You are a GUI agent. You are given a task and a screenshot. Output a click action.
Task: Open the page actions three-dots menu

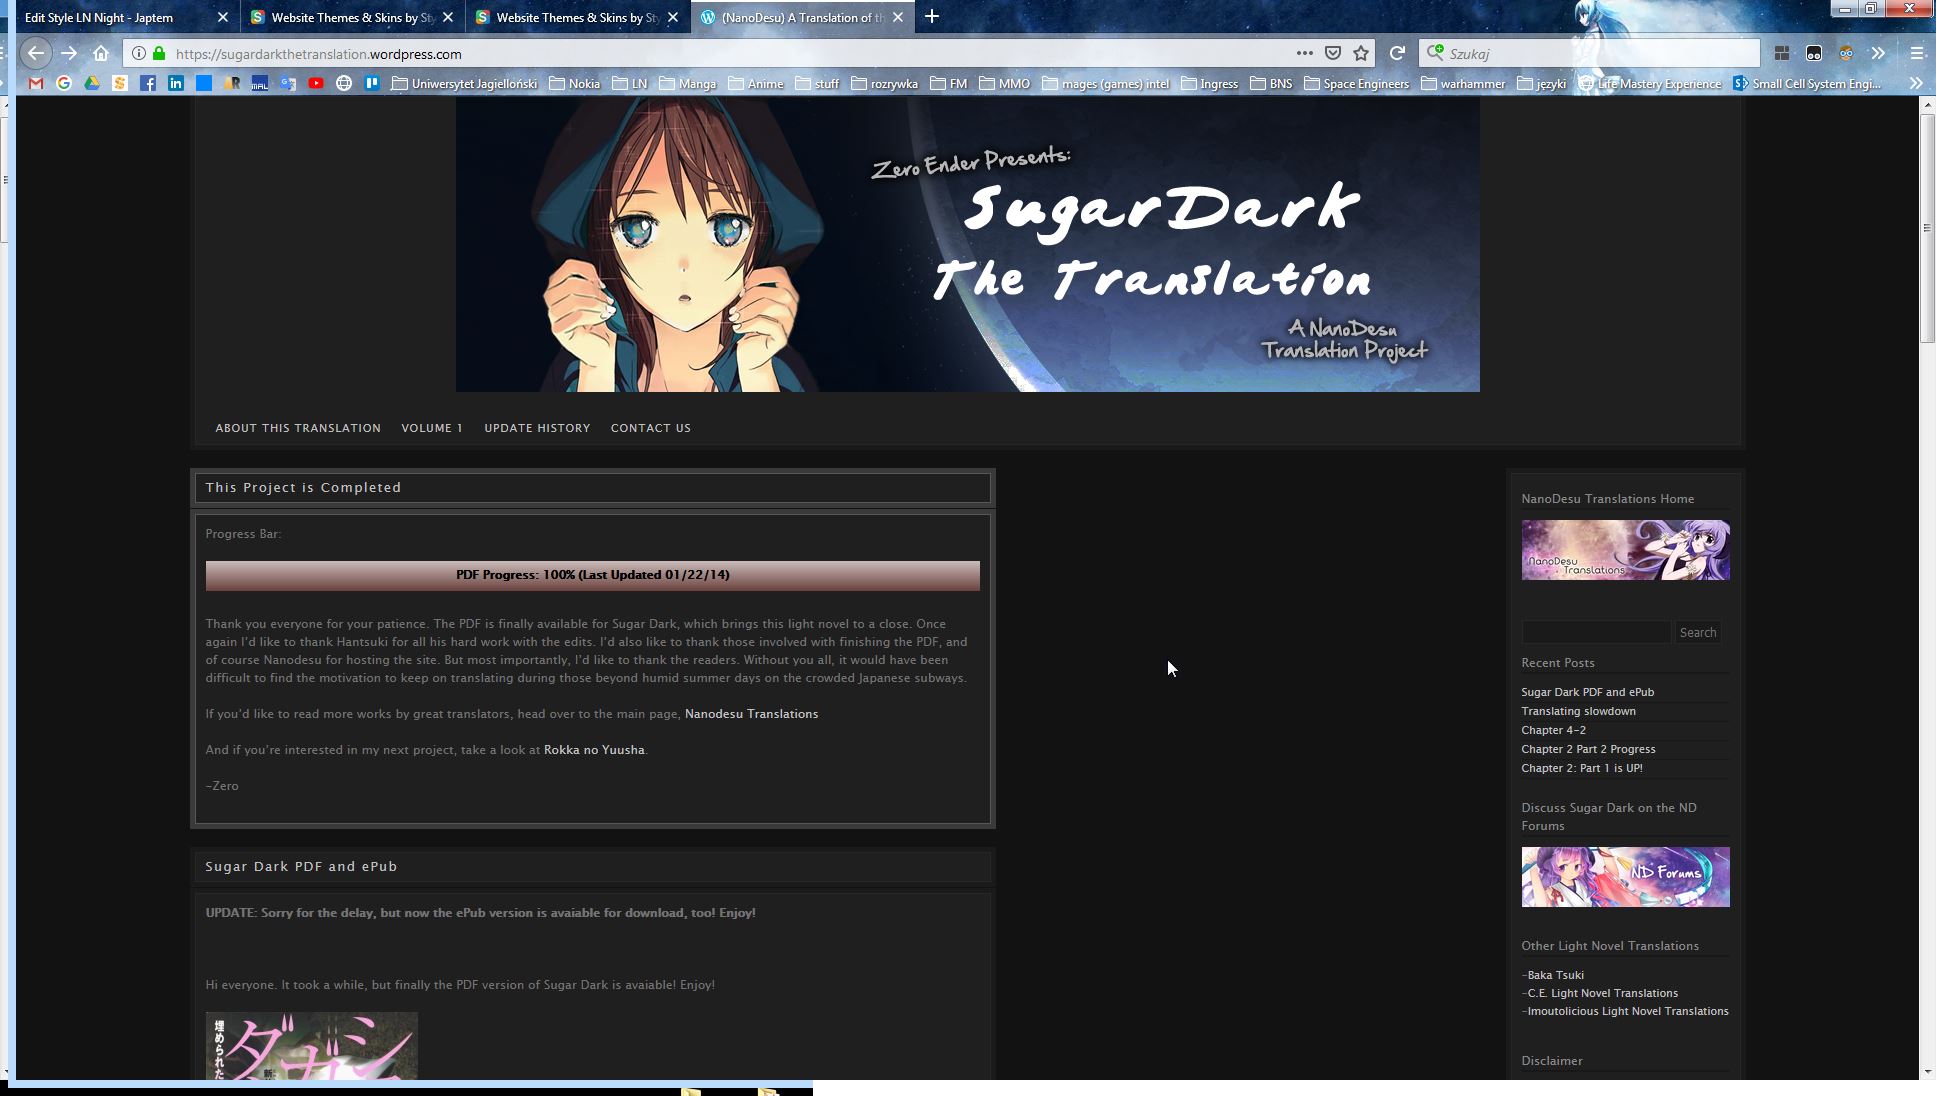coord(1305,53)
